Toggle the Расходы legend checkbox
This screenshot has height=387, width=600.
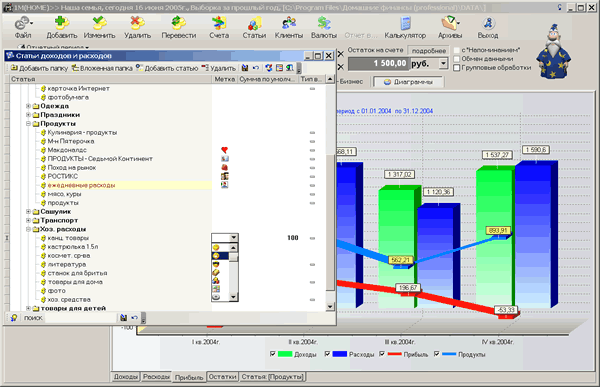(327, 354)
